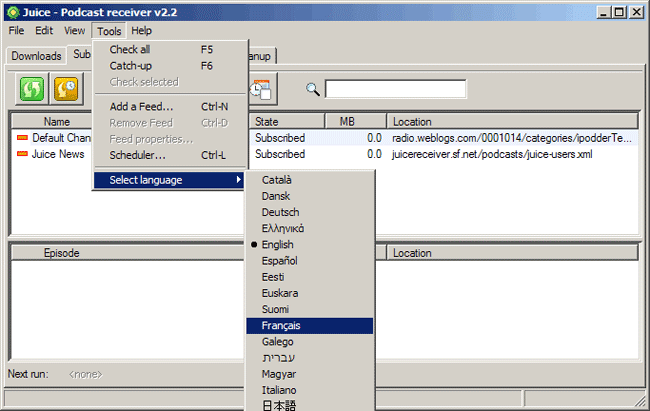Choose the Japanese 日本語 language
Viewport: 650px width, 411px height.
pos(310,405)
